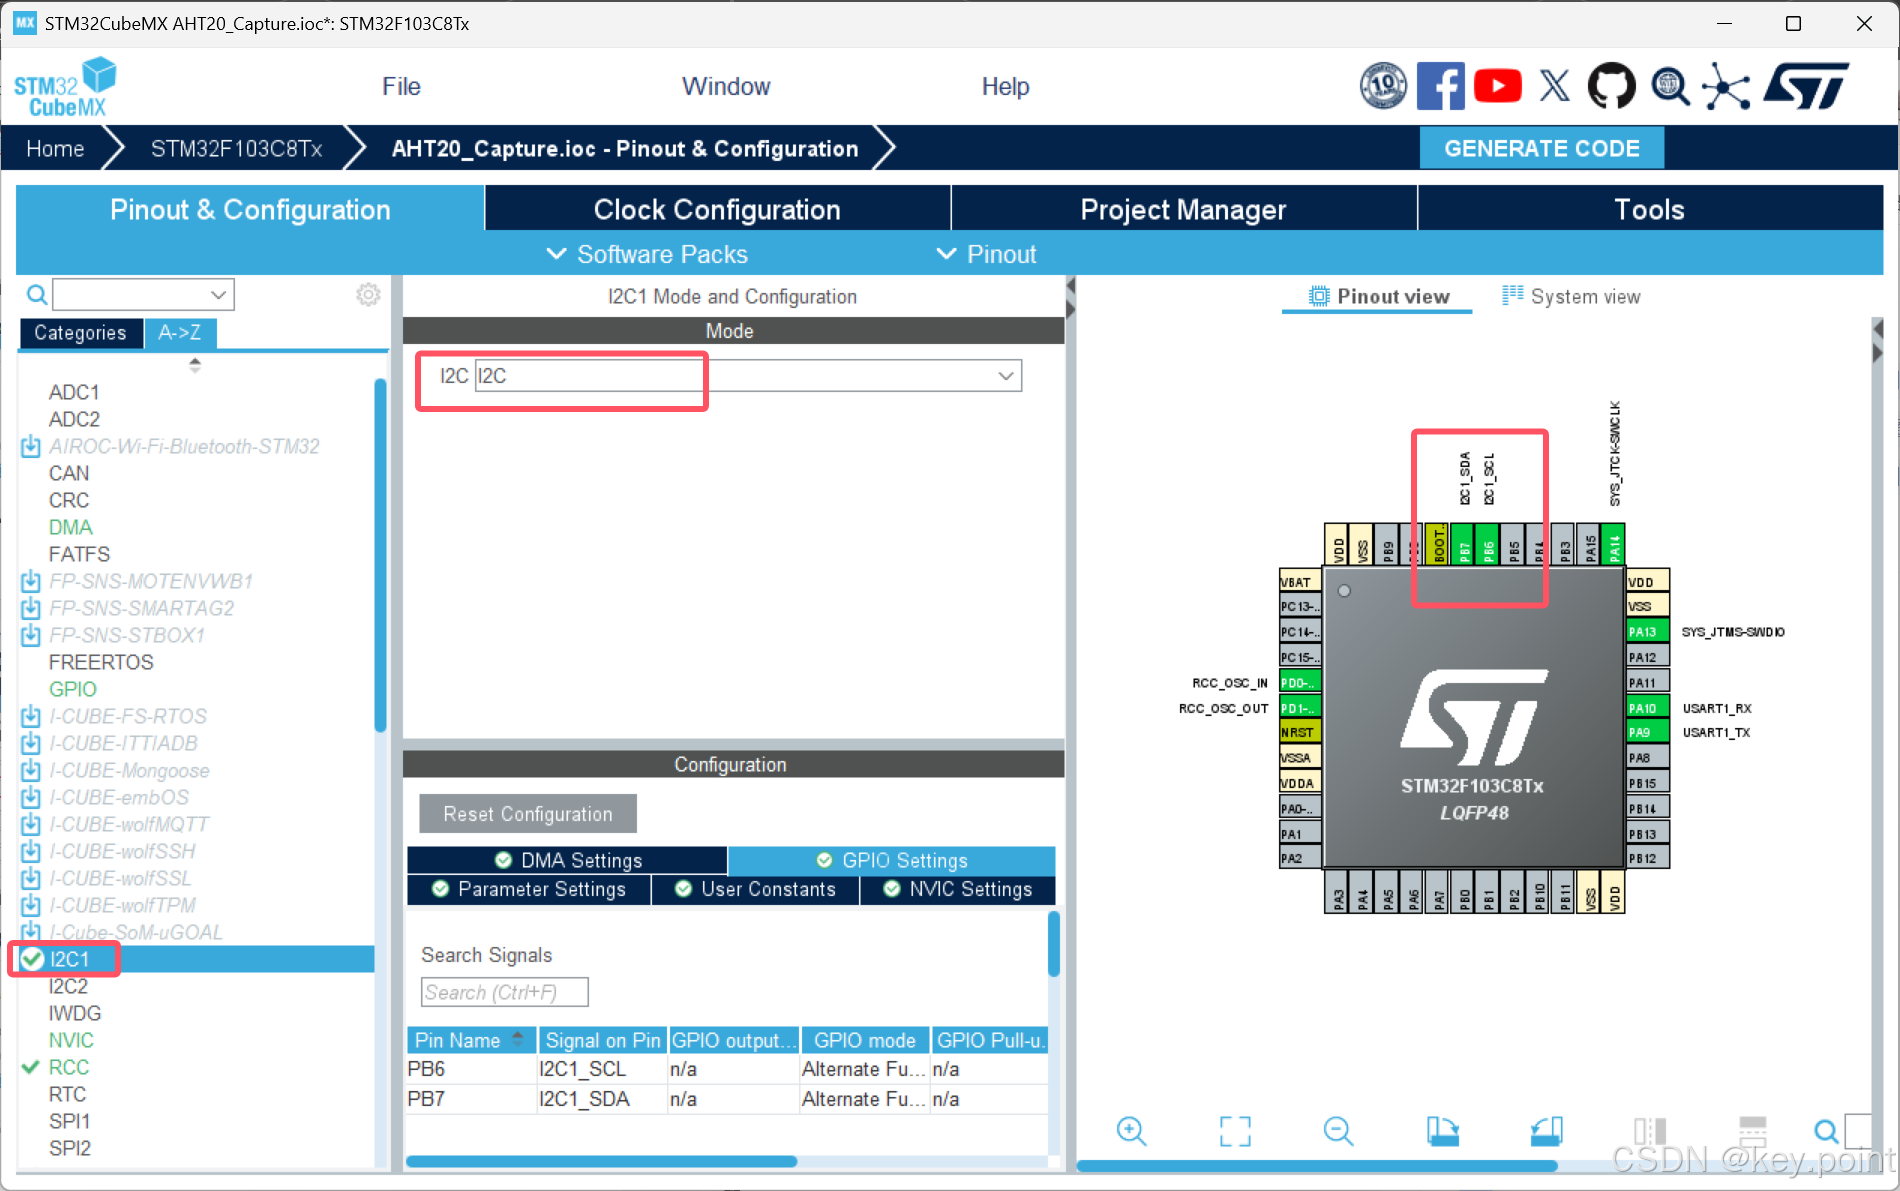Screen dimensions: 1900x1191
Task: Expand the Pinout dropdown menu
Action: [986, 254]
